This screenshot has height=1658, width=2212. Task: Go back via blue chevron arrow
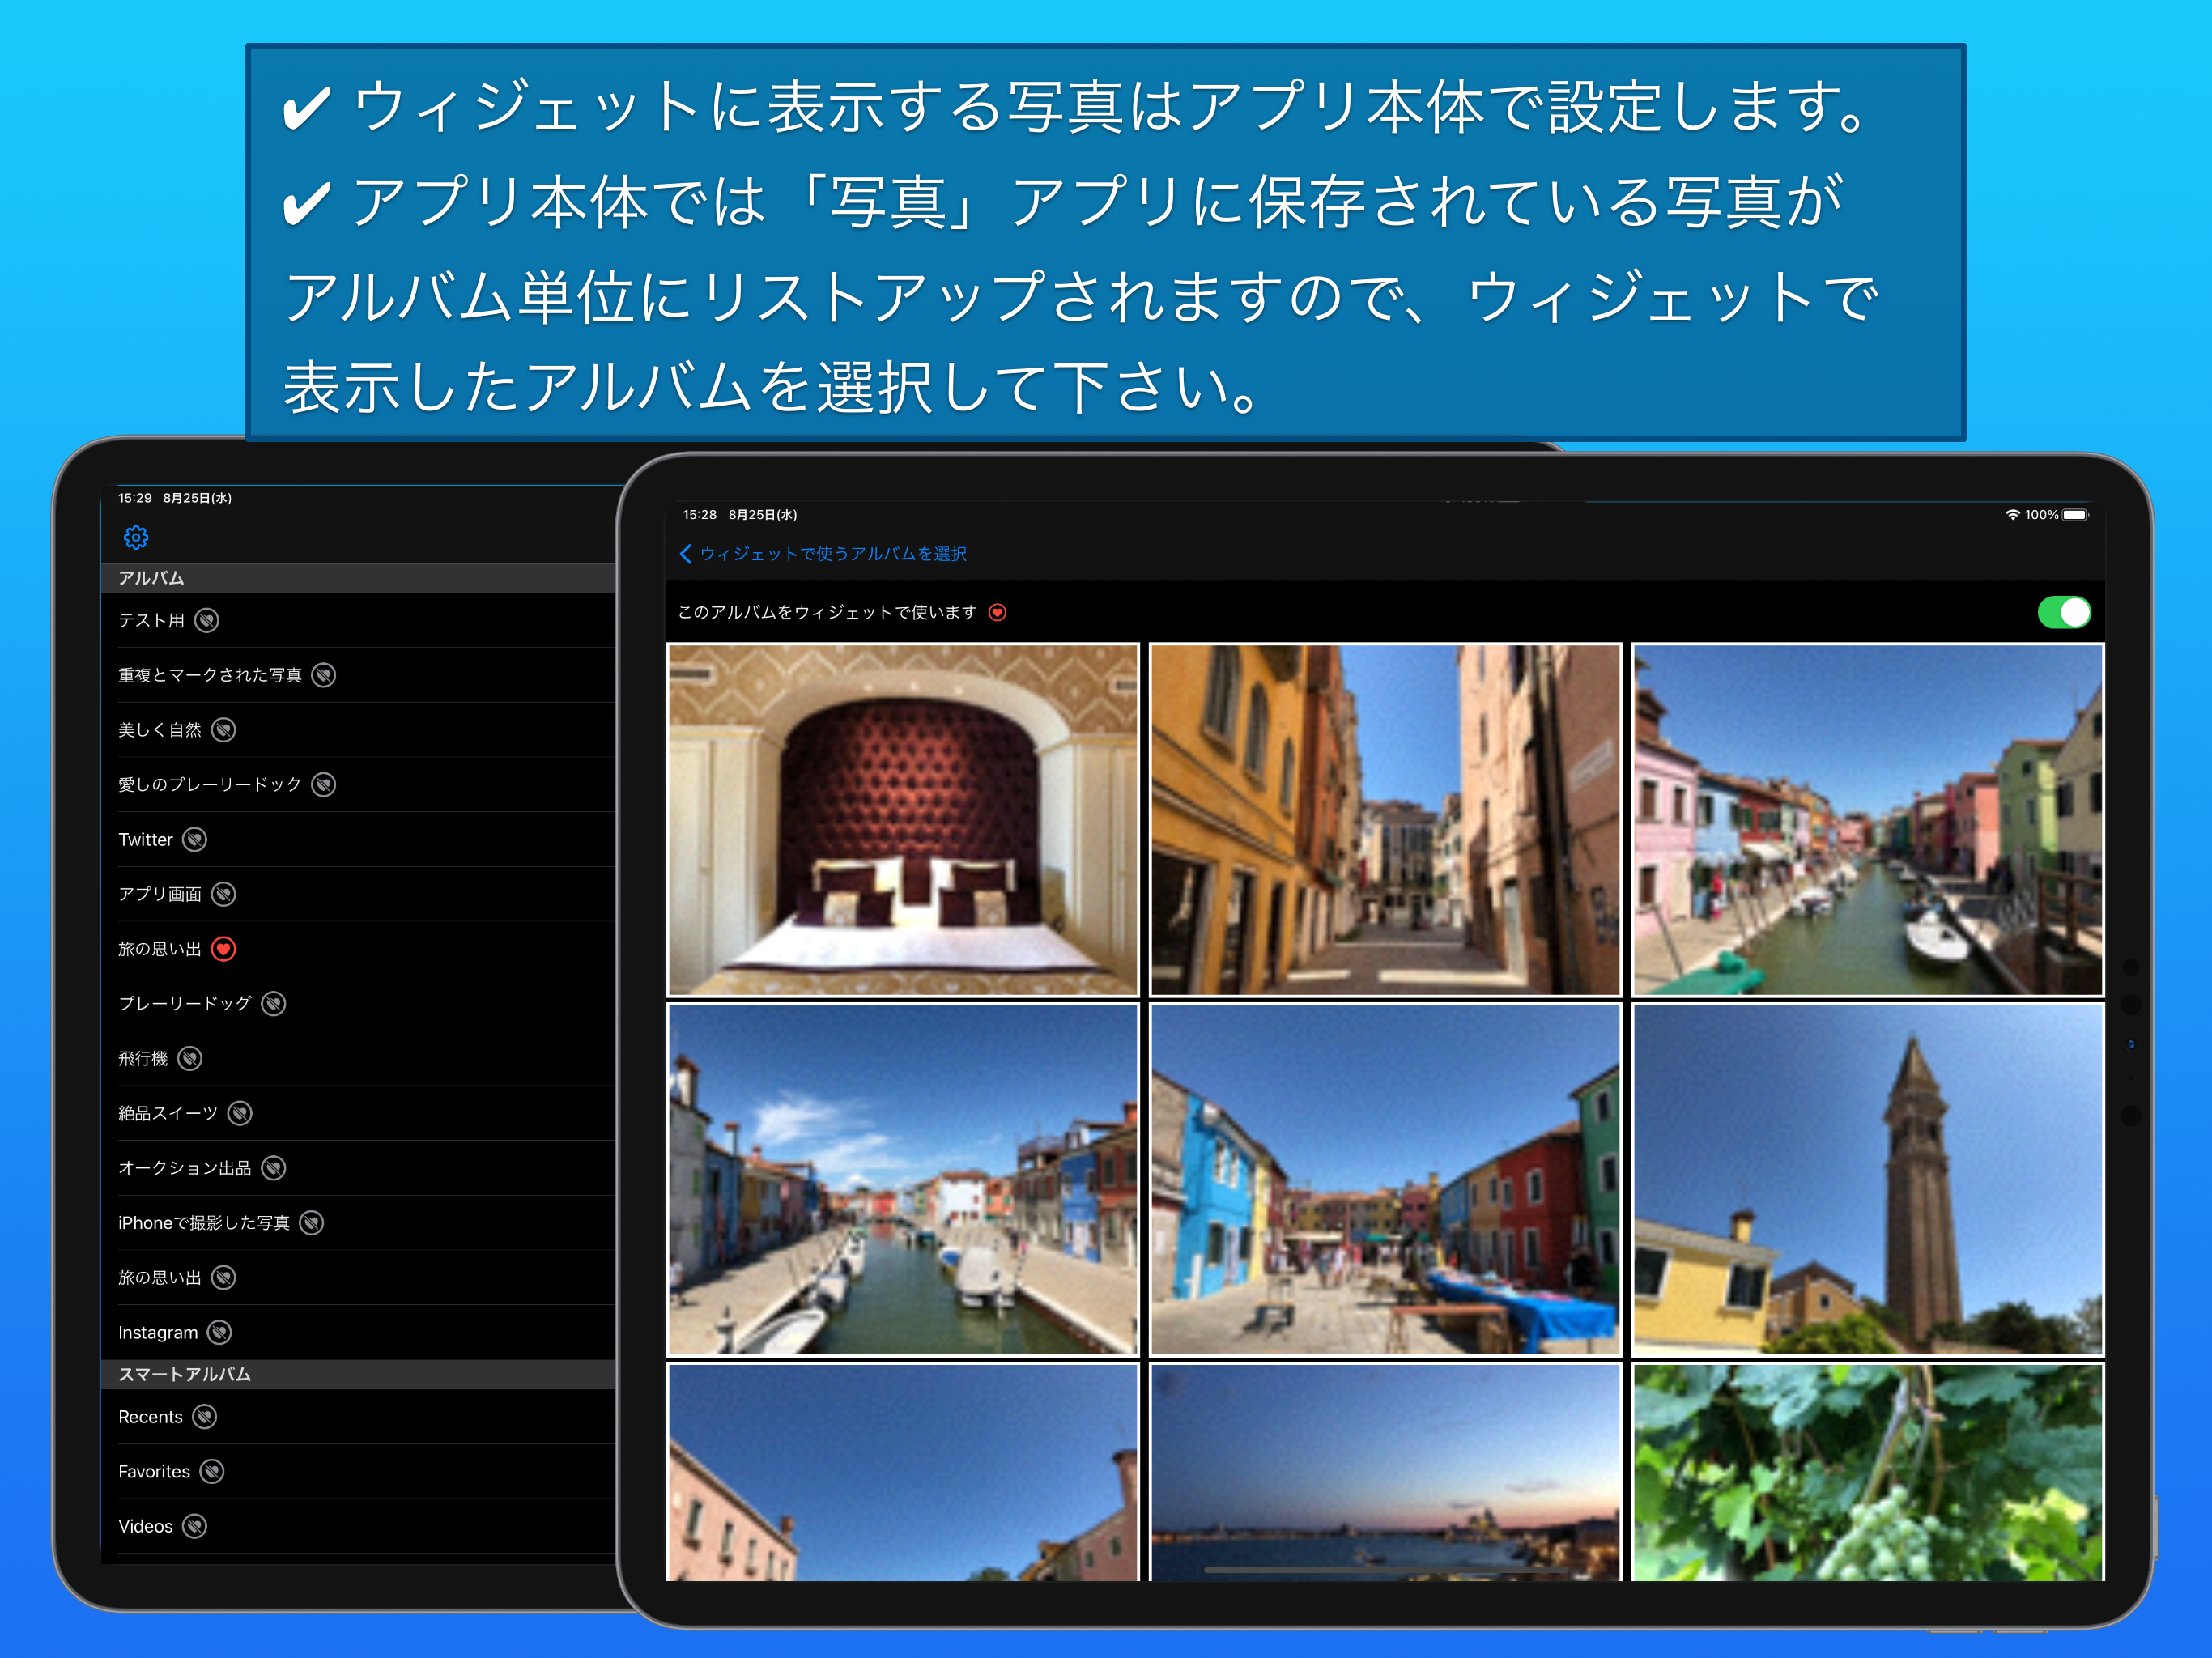click(x=686, y=554)
